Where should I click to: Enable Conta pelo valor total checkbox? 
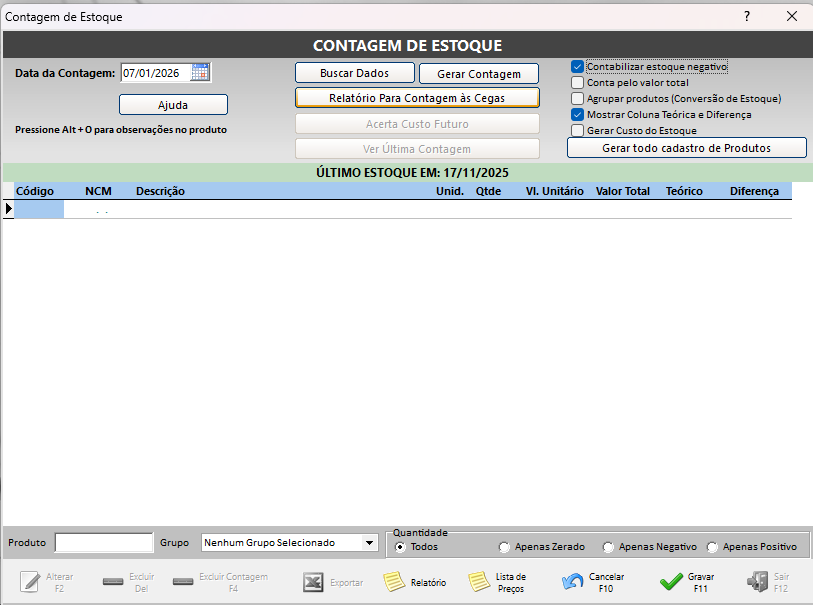click(x=577, y=83)
